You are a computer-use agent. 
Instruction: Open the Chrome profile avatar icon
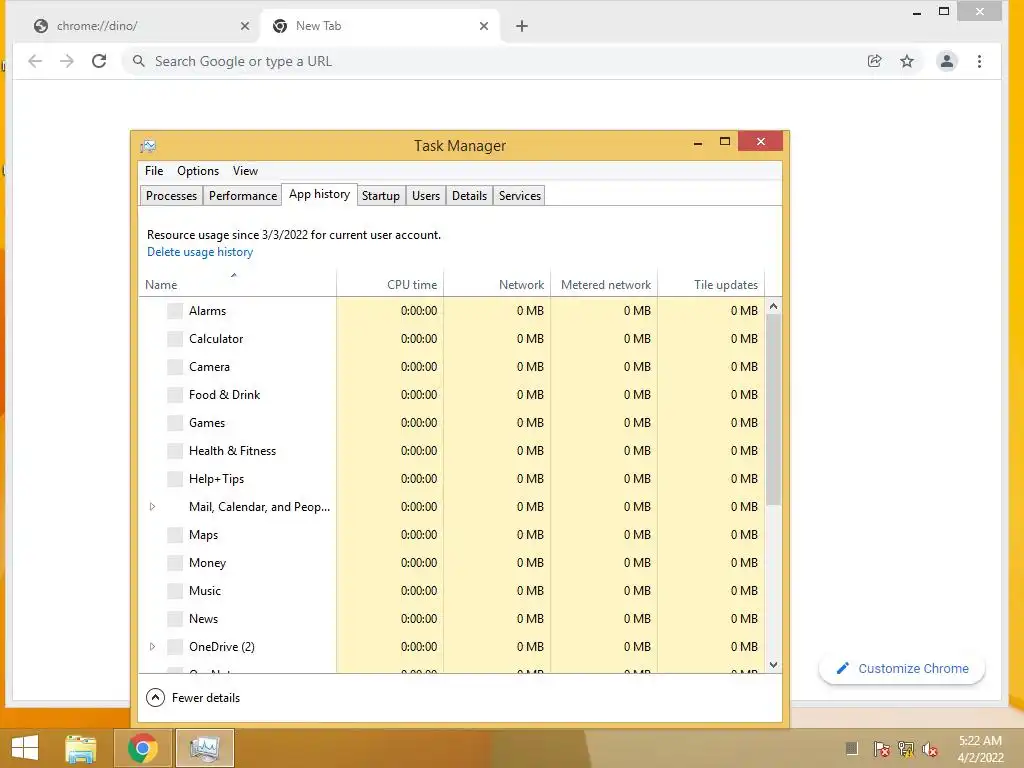(x=947, y=61)
